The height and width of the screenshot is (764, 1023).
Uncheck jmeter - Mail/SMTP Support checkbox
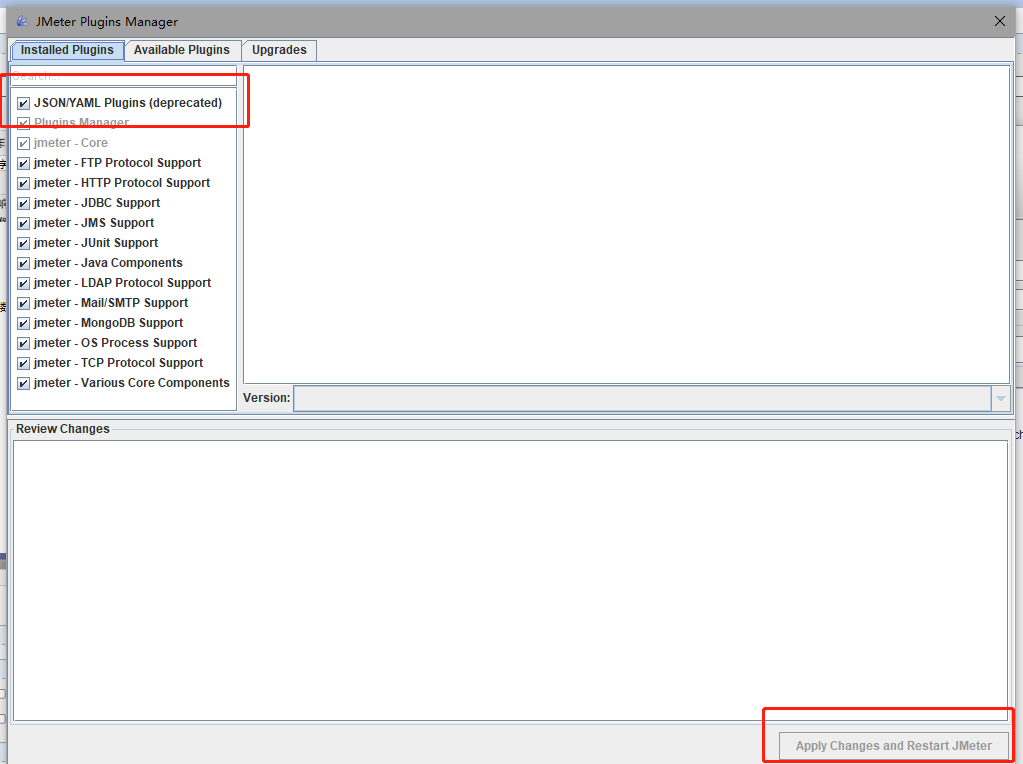tap(23, 303)
